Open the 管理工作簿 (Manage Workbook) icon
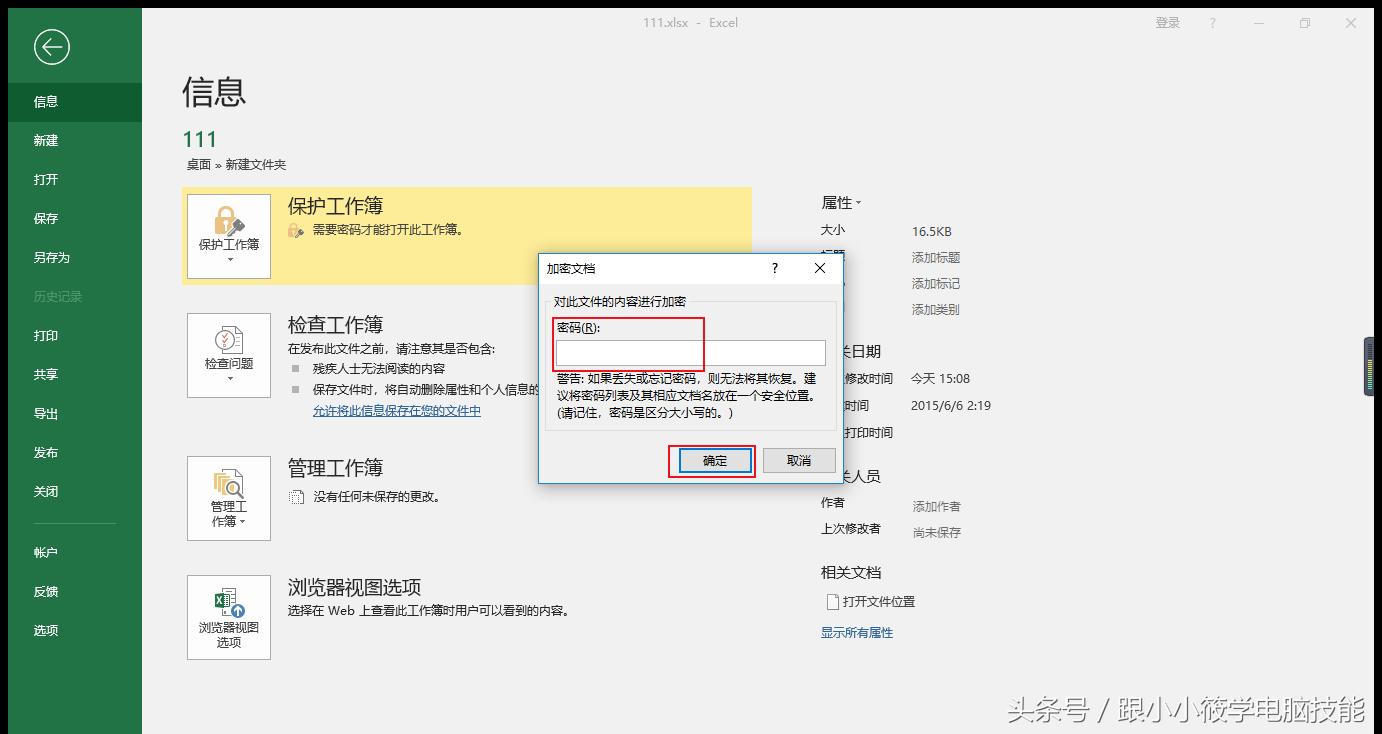 (x=228, y=492)
